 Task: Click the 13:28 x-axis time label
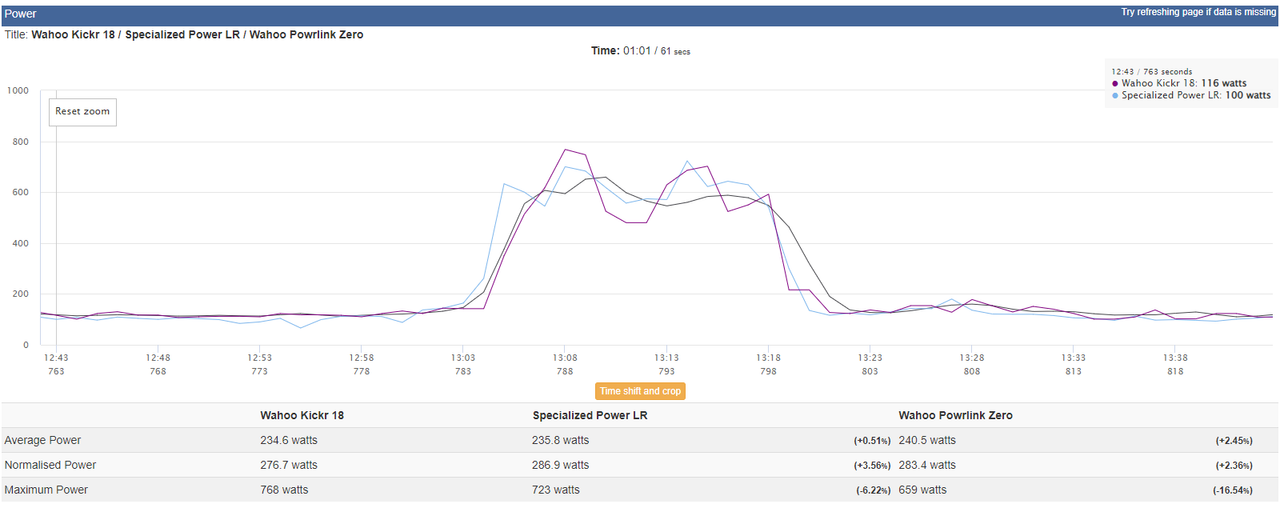pyautogui.click(x=972, y=358)
